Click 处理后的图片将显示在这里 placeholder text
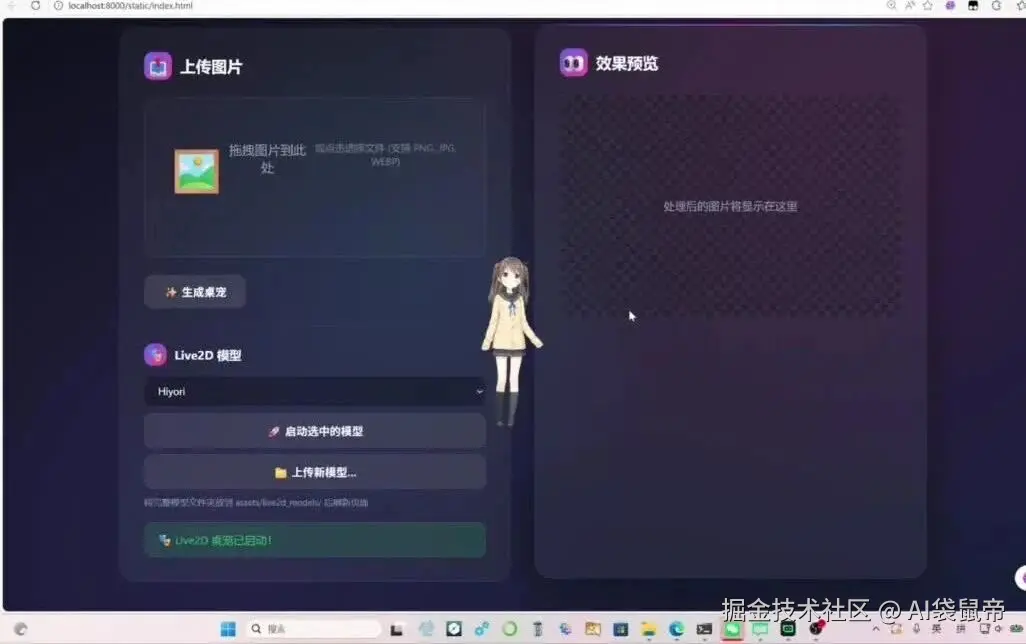 [730, 207]
